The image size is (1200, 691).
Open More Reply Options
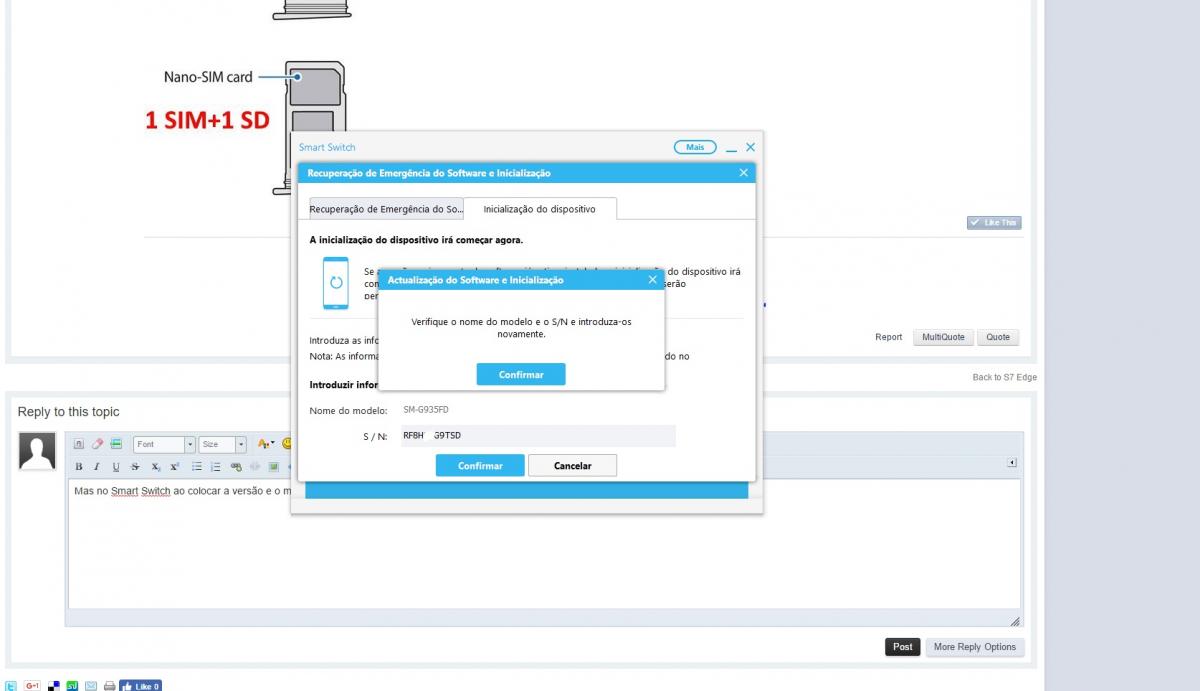coord(974,647)
